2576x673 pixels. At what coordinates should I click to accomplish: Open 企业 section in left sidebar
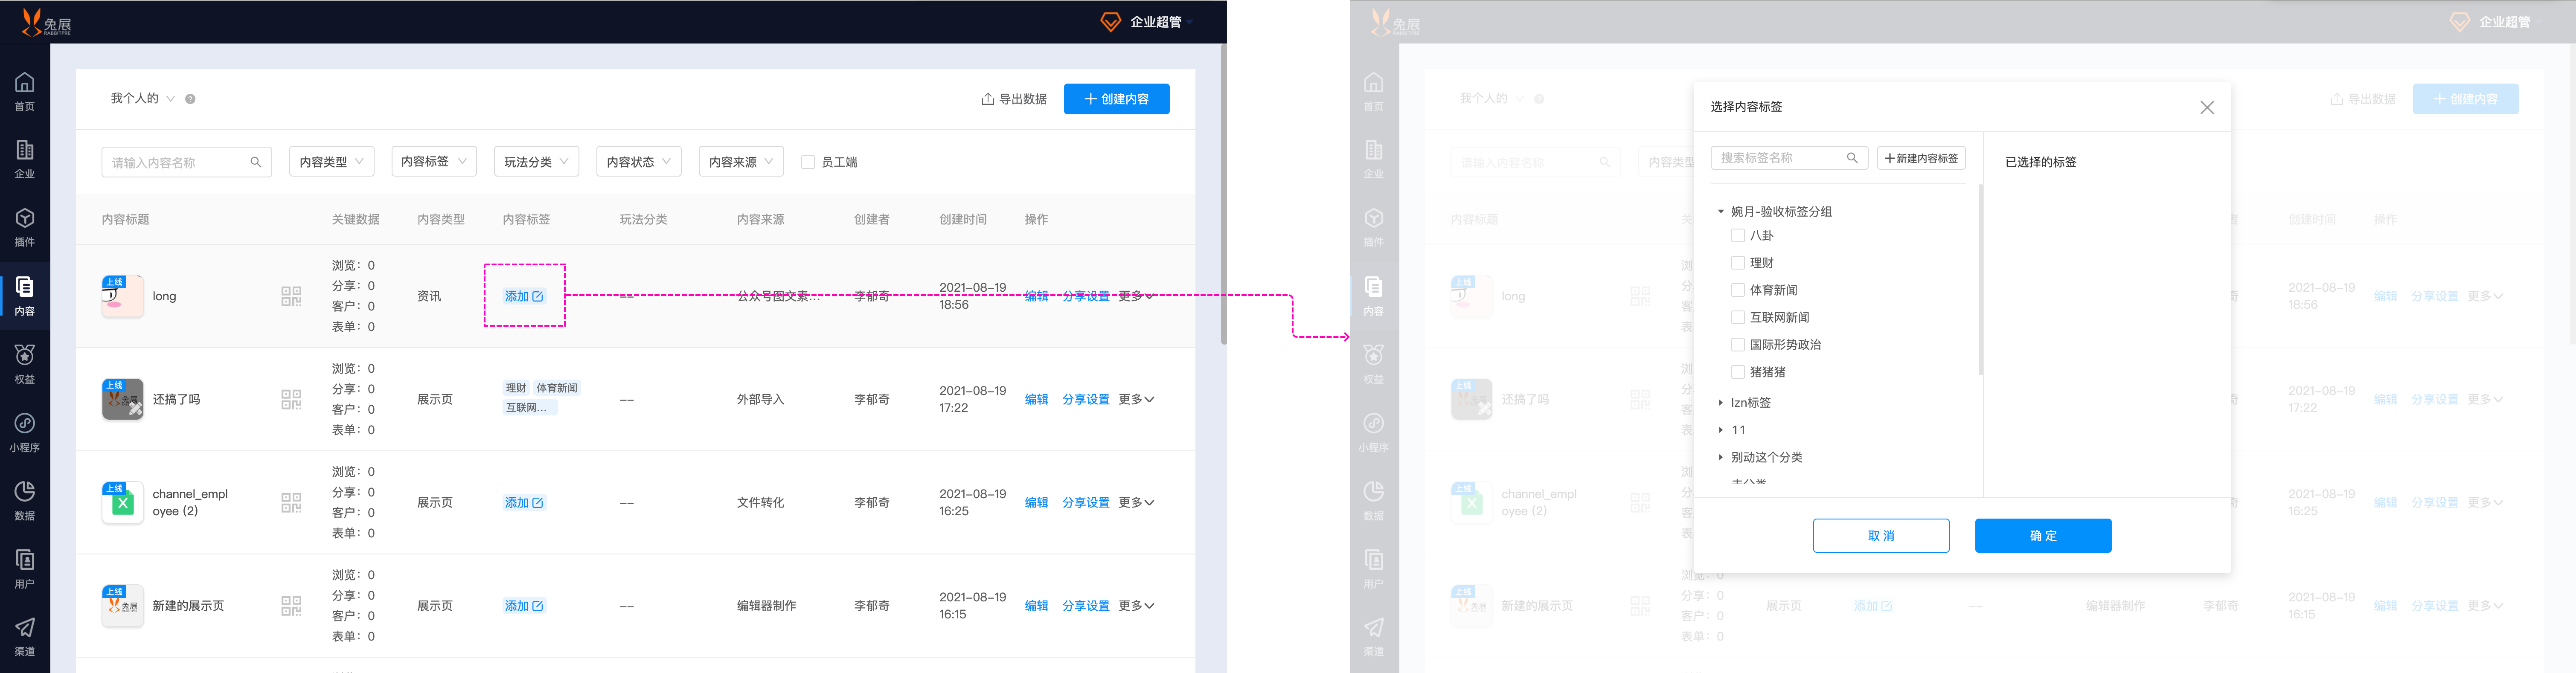[x=25, y=159]
